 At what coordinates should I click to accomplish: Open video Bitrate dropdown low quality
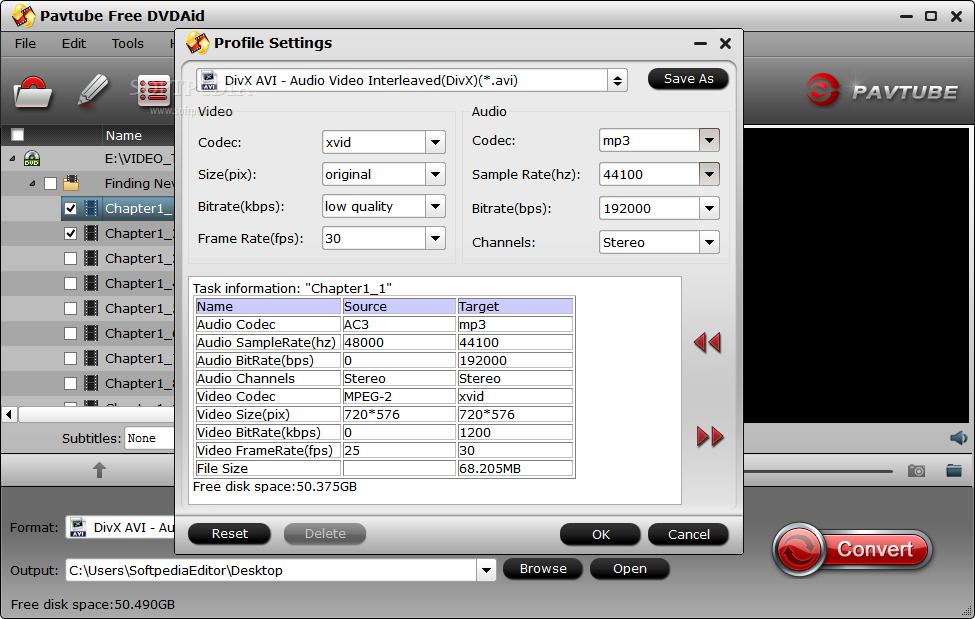(435, 207)
